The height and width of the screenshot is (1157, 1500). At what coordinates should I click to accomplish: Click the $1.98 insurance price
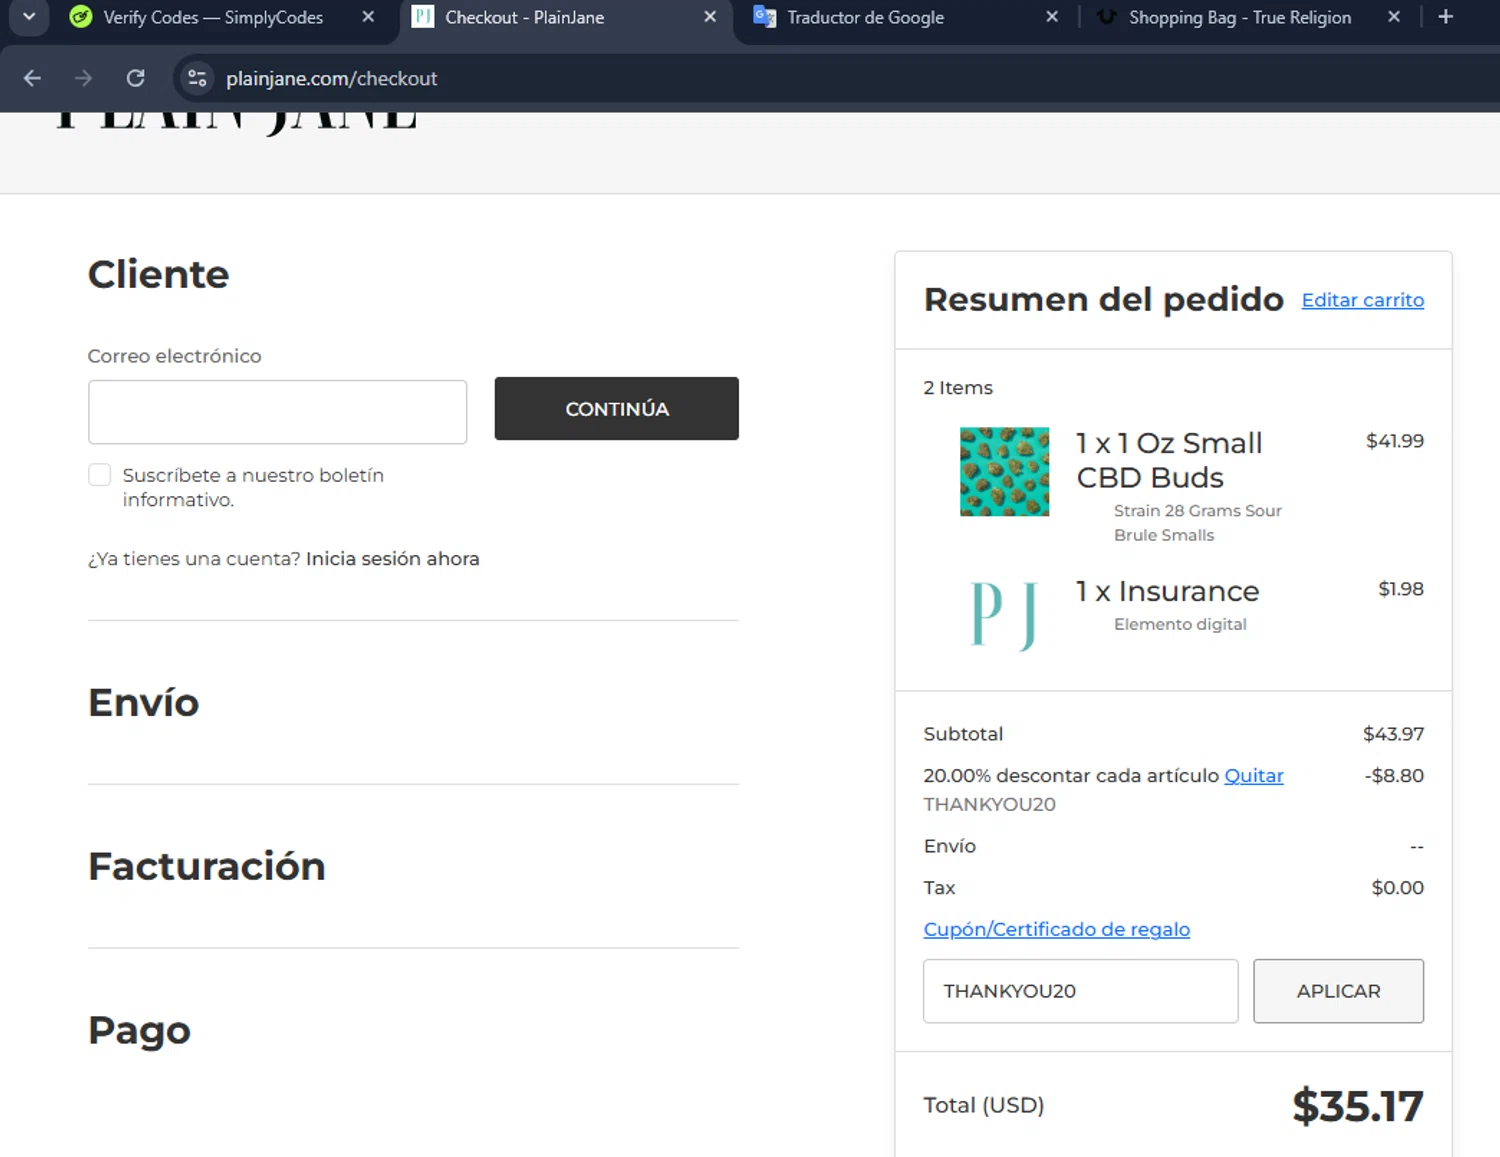(1401, 588)
